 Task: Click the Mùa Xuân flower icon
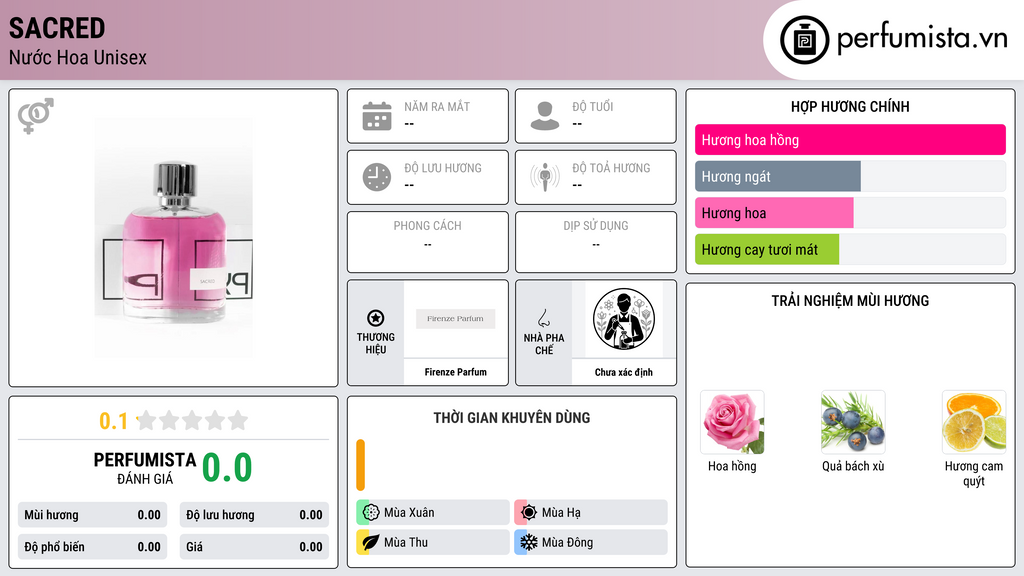pyautogui.click(x=371, y=513)
